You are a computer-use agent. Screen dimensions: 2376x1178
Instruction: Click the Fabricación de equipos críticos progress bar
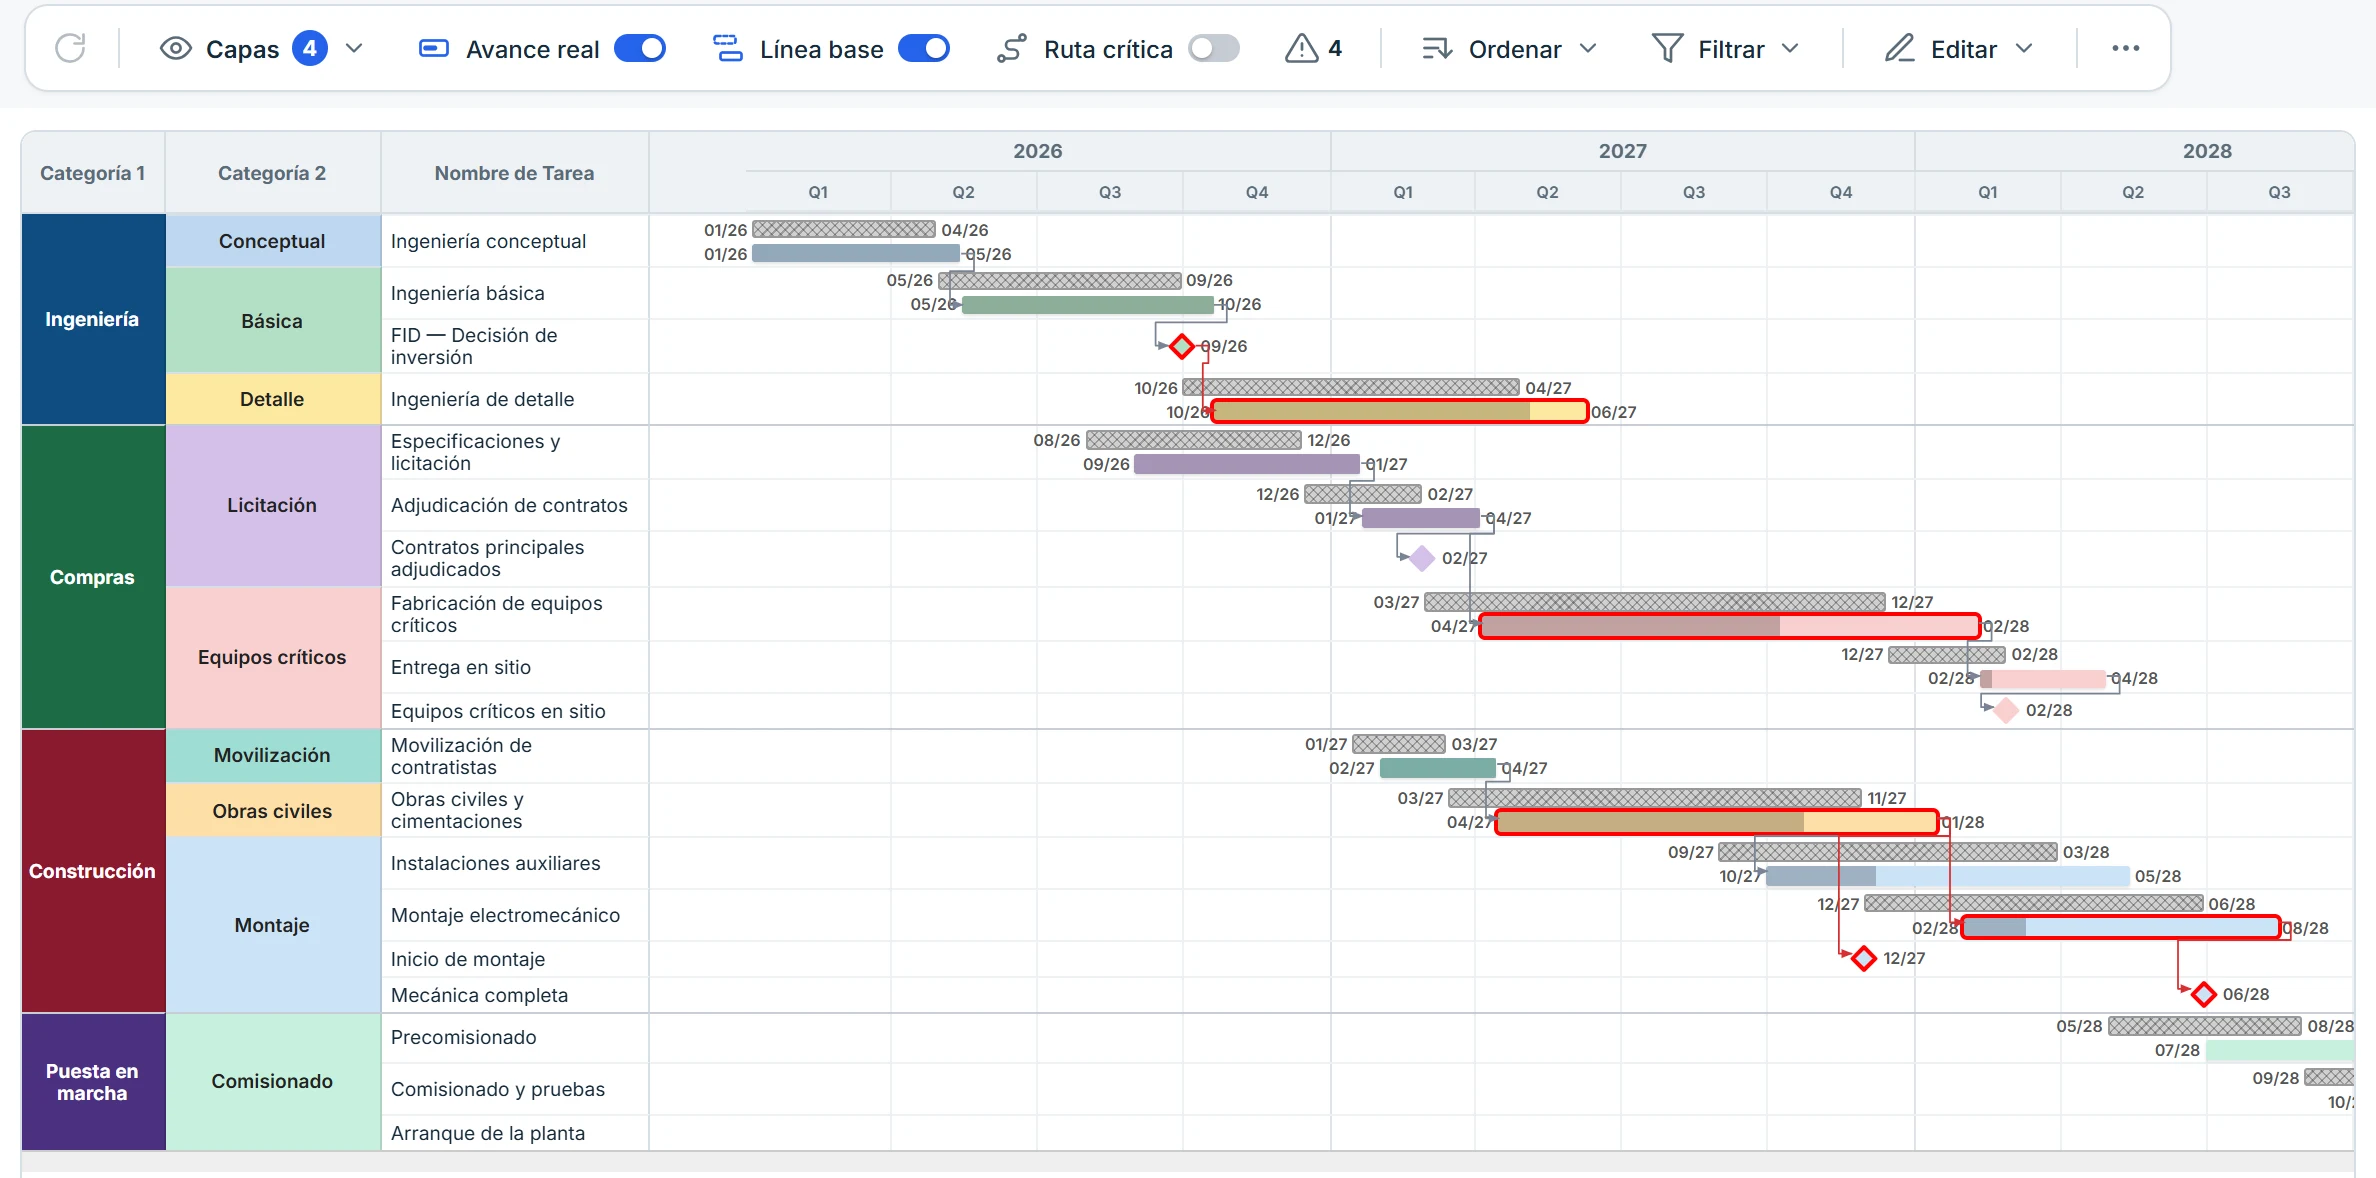point(1729,626)
